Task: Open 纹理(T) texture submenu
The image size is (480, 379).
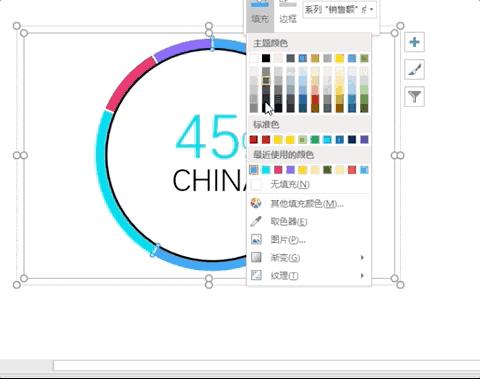Action: [x=309, y=275]
